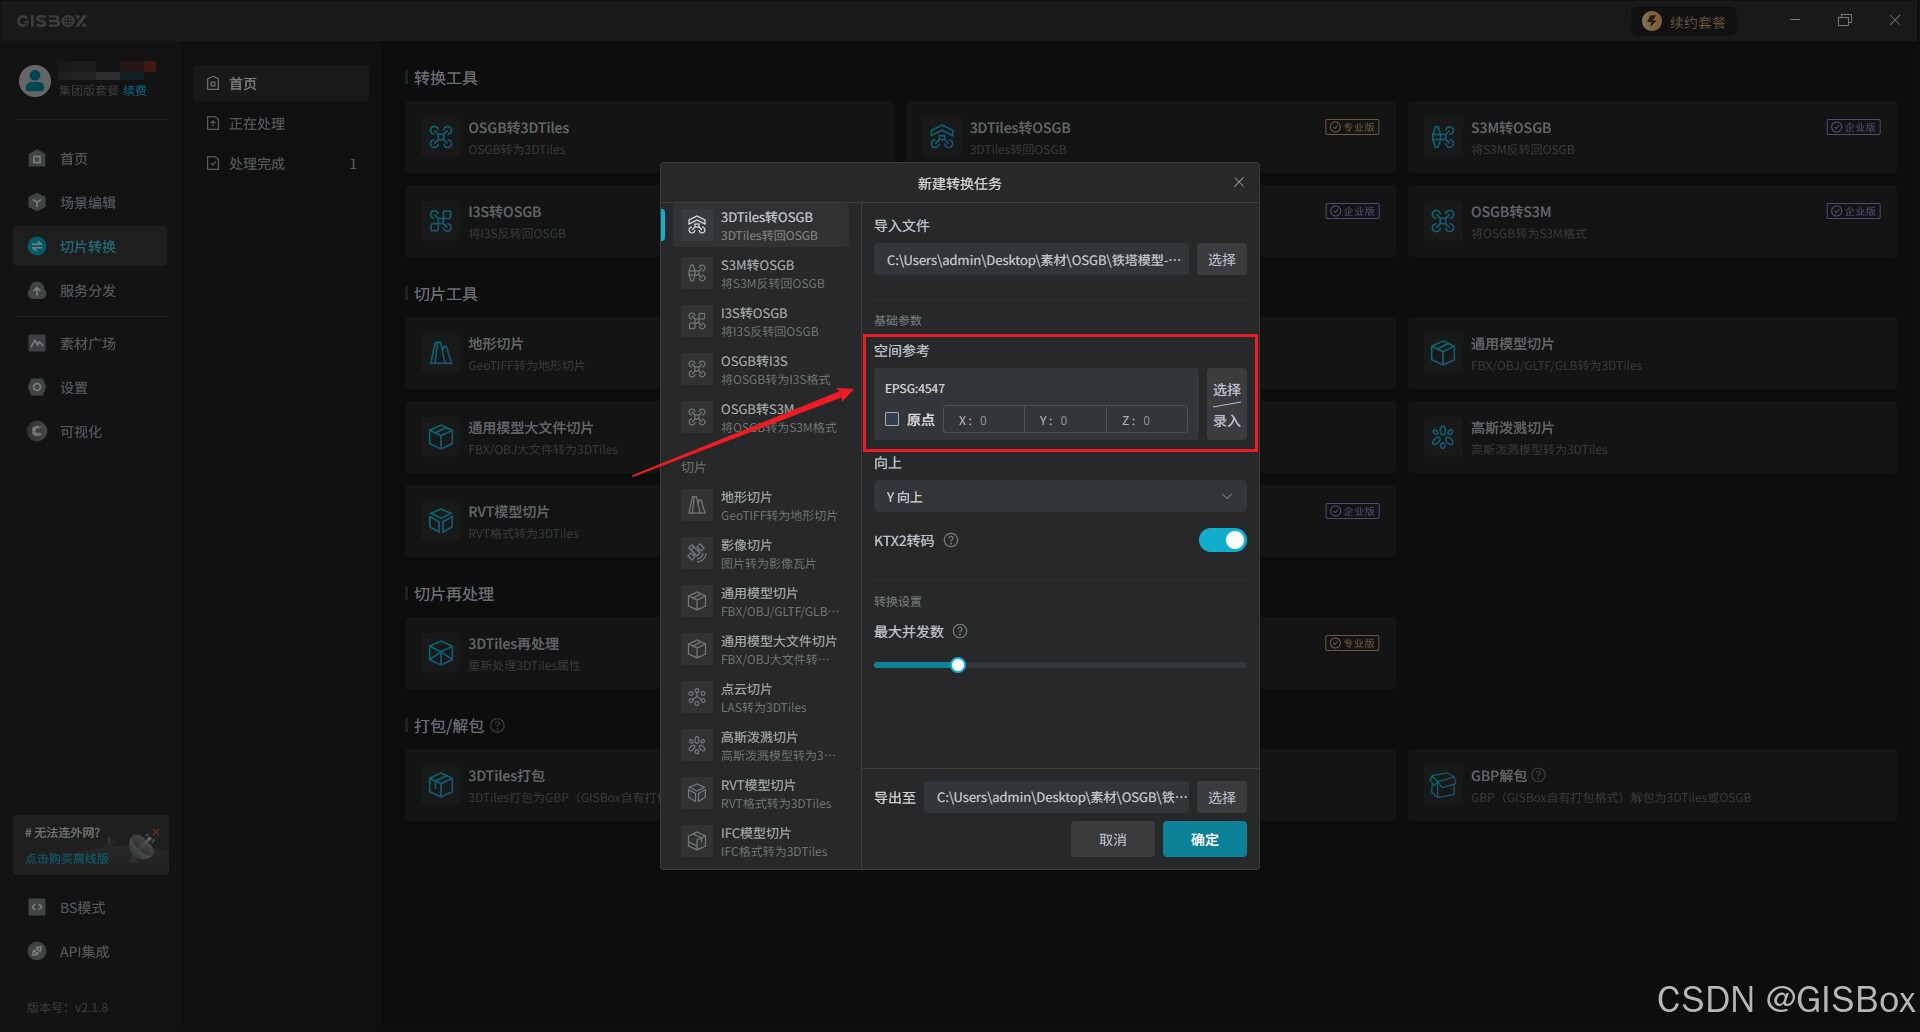Pick OSGB转S3M in dialog list

click(x=761, y=418)
